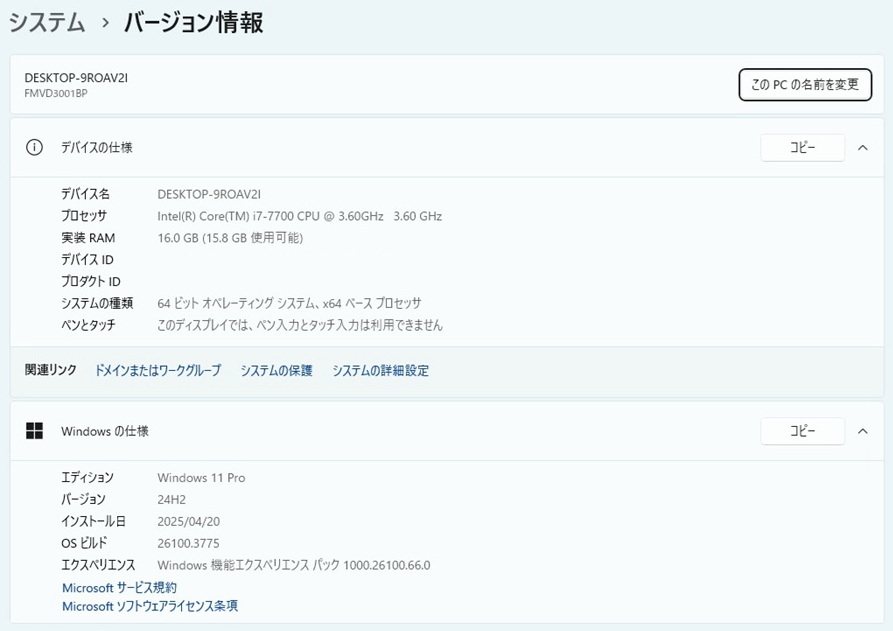Select the デバイス名 value DESKTOP-9ROAV2I
This screenshot has width=893, height=631.
tap(209, 194)
